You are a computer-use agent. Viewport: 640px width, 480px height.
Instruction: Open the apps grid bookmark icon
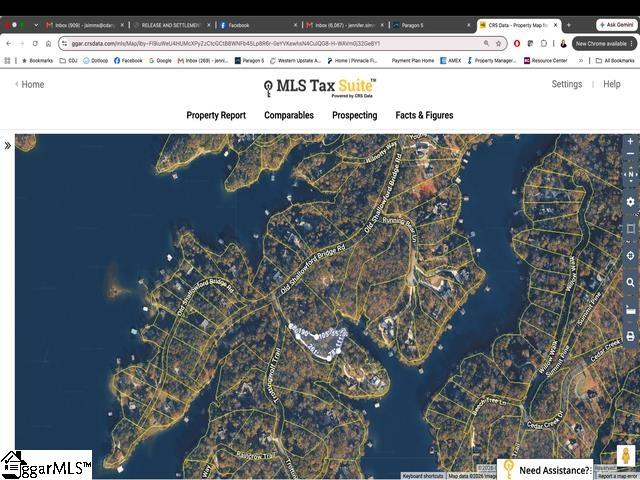click(7, 60)
